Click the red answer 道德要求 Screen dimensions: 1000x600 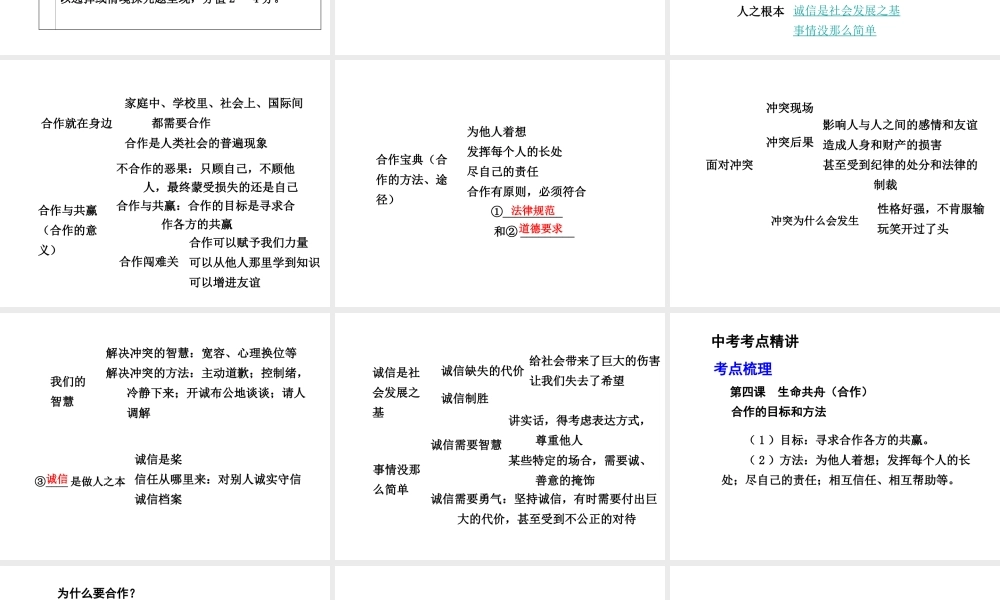(541, 229)
